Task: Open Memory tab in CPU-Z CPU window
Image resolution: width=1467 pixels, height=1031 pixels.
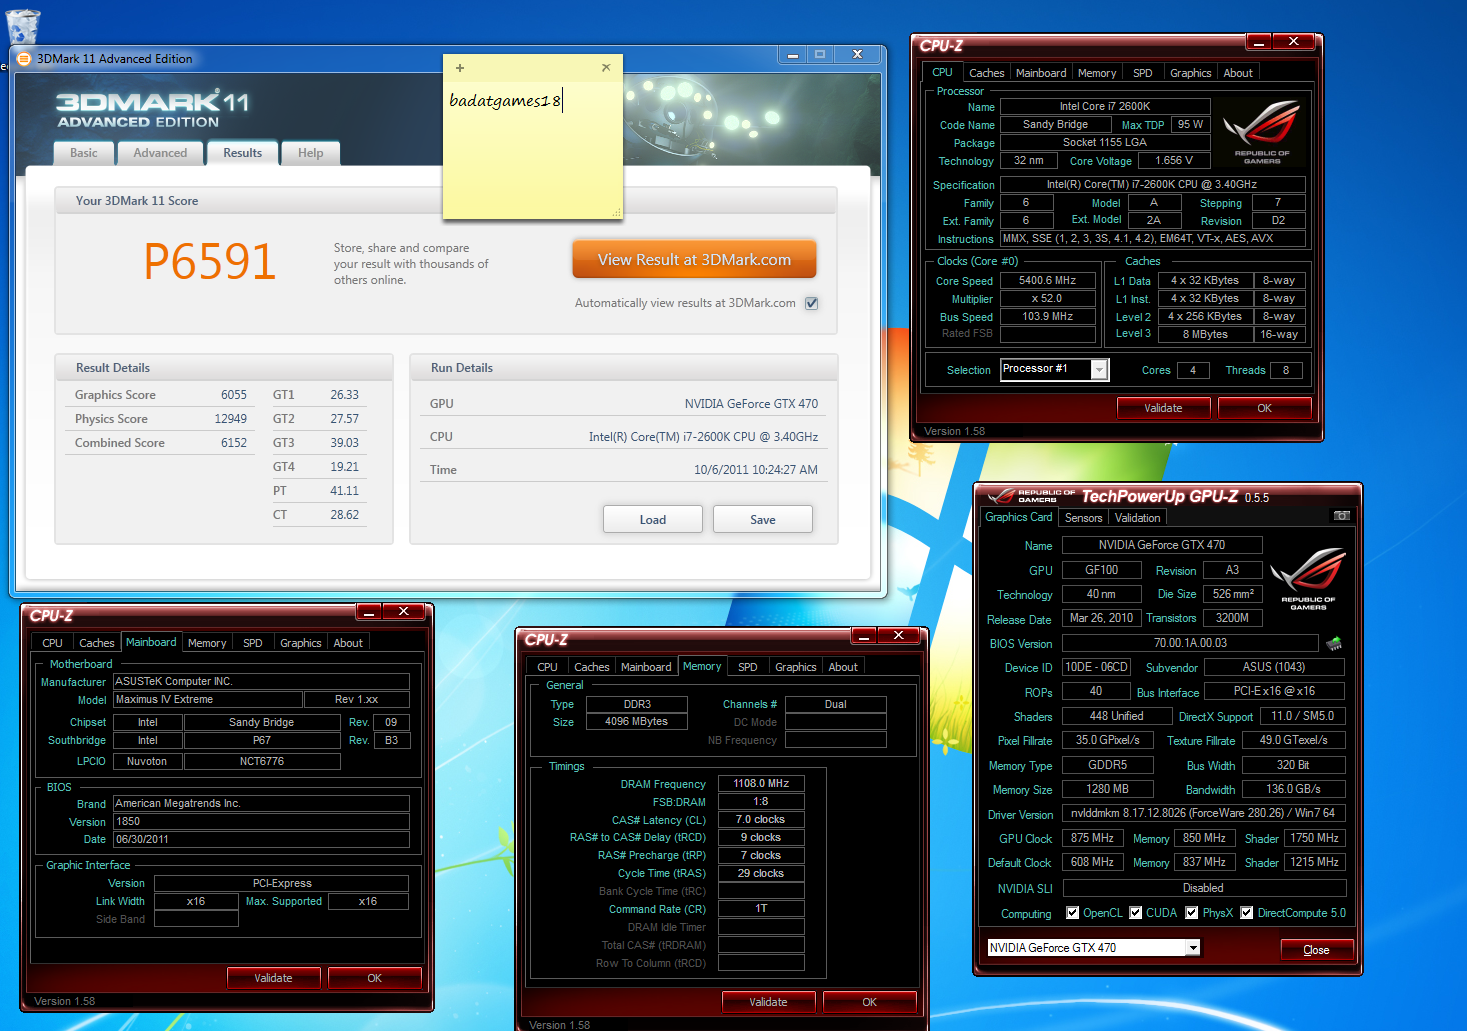Action: coord(1097,73)
